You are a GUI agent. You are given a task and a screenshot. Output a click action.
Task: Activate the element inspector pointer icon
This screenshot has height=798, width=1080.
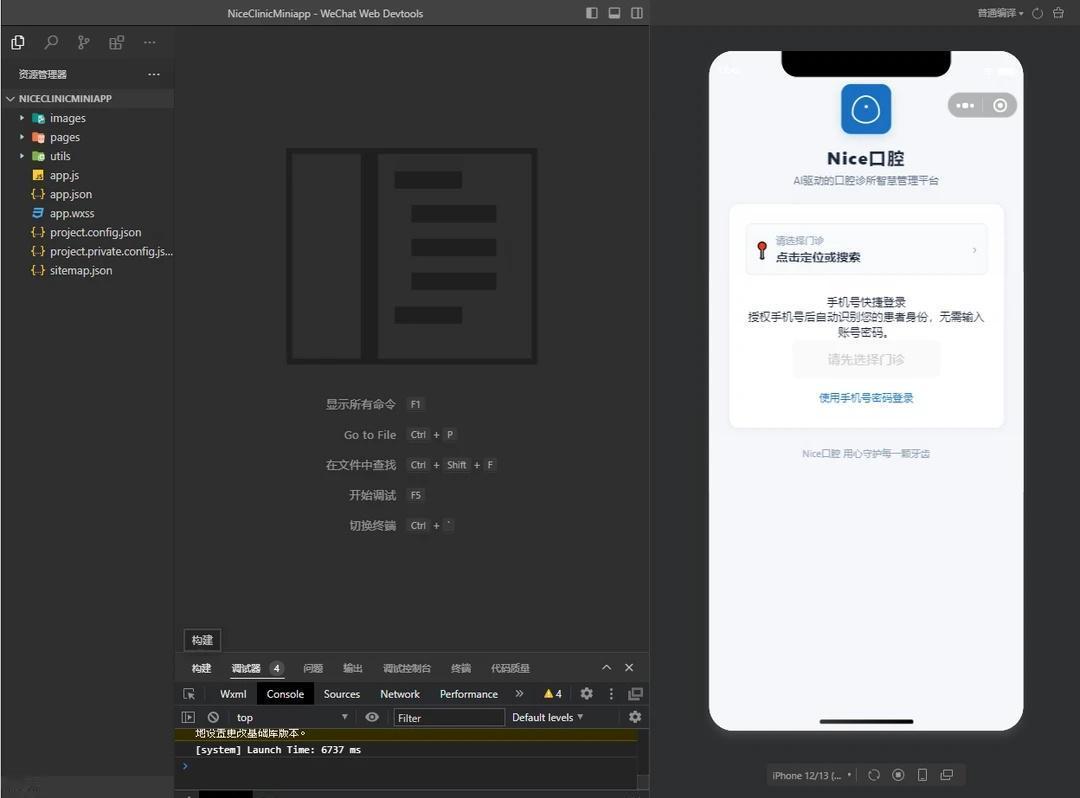[189, 694]
